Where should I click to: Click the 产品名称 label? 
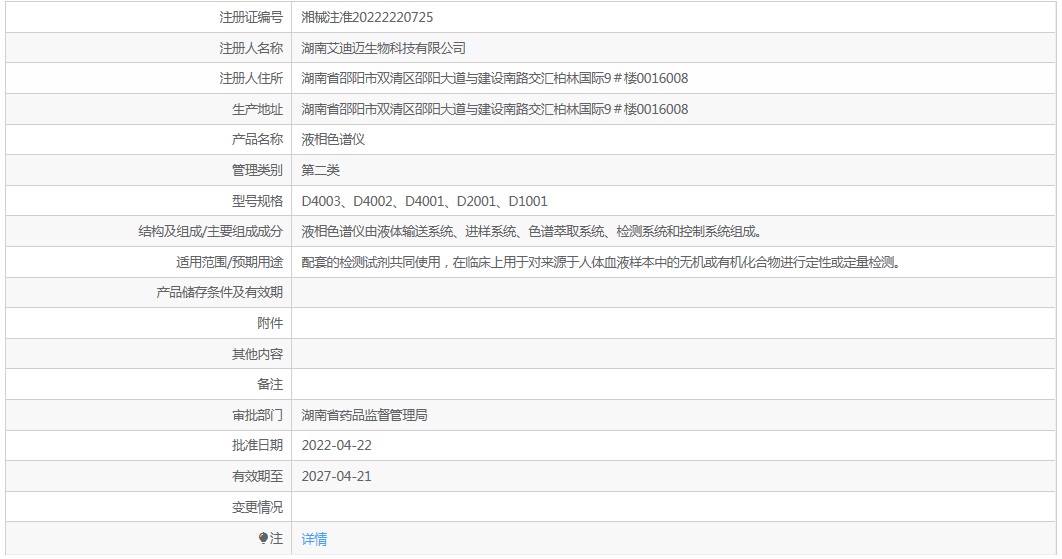(257, 140)
